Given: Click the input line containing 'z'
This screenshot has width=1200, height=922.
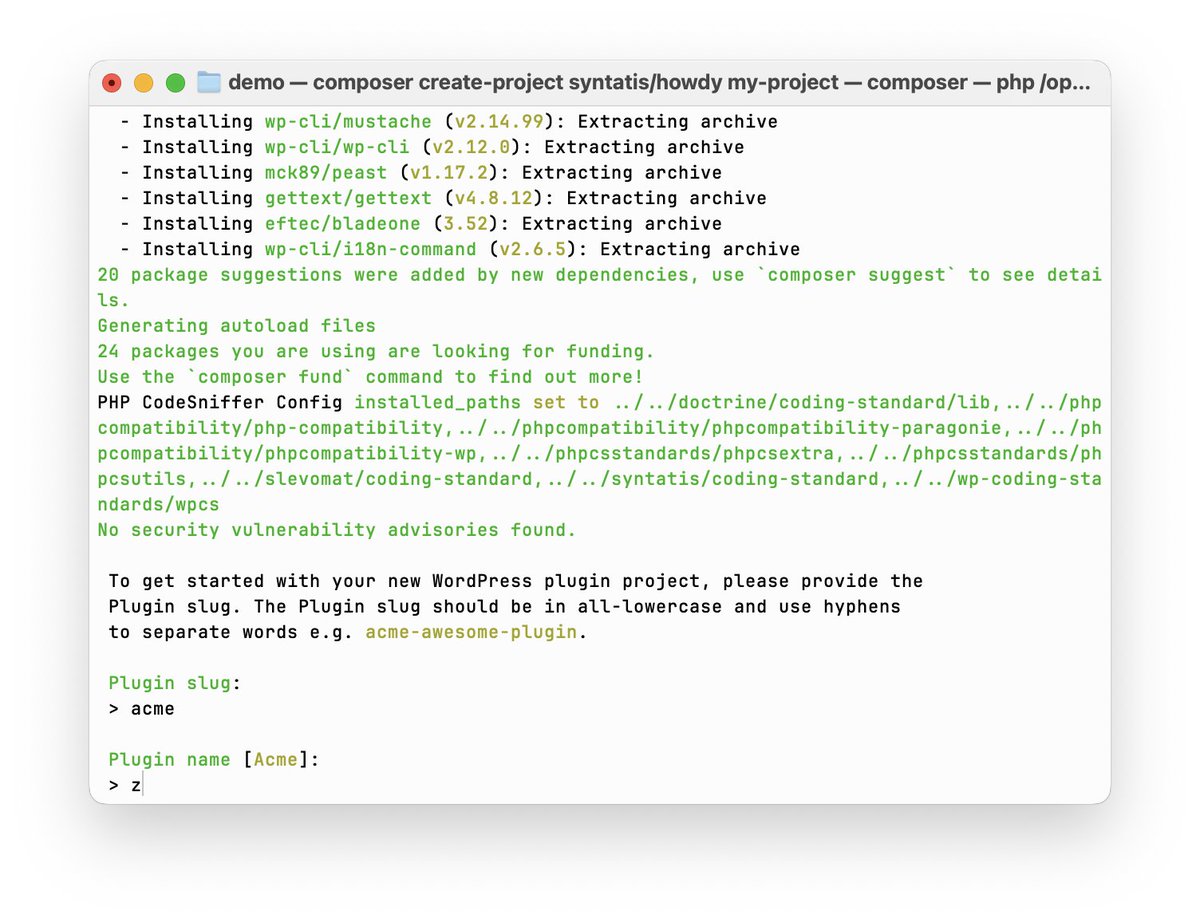Looking at the screenshot, I should click(126, 785).
